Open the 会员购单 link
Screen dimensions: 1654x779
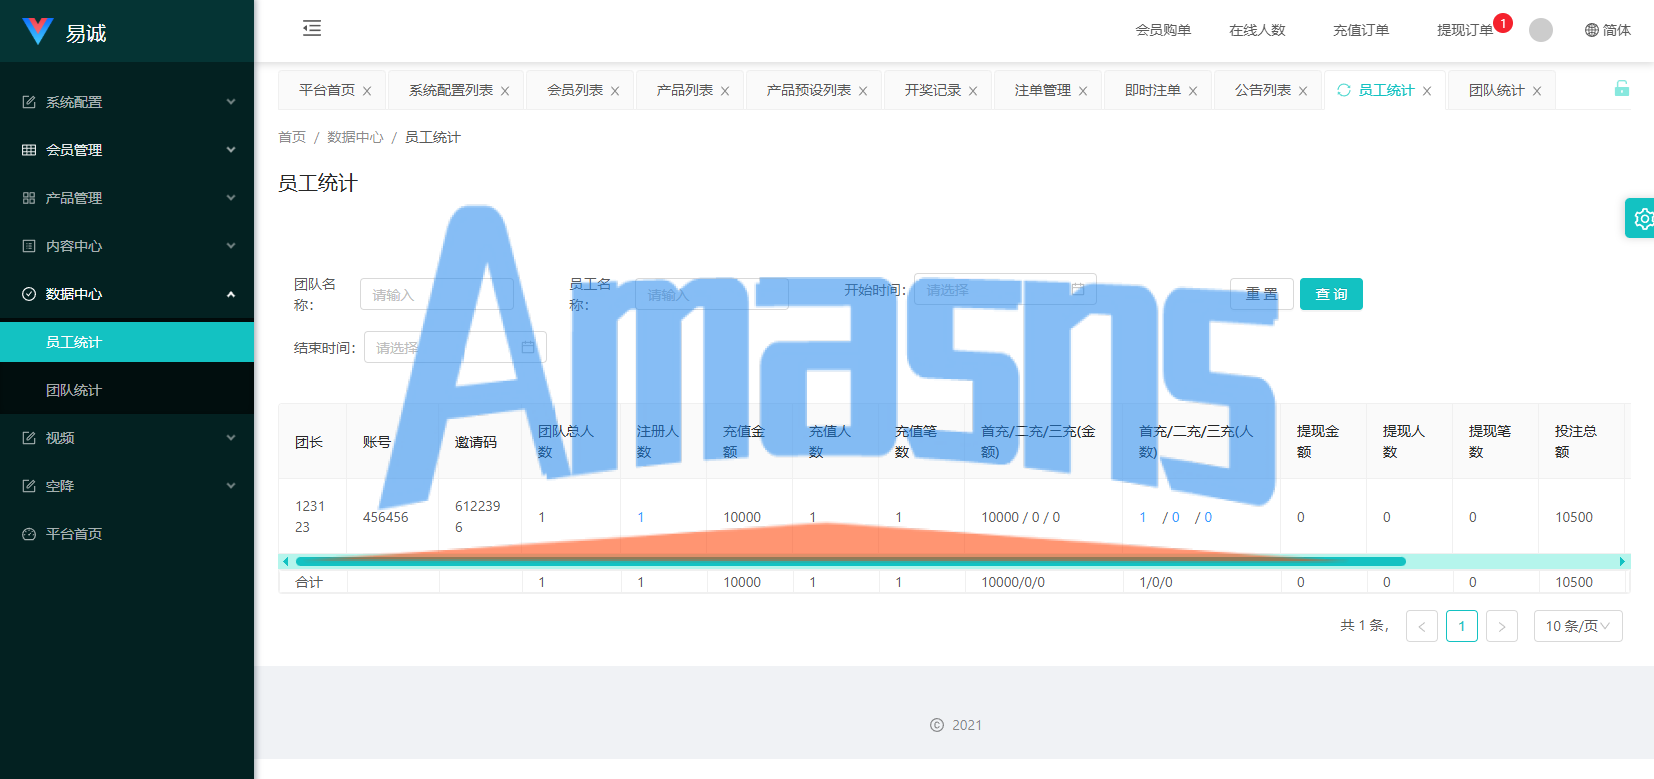coord(1163,30)
